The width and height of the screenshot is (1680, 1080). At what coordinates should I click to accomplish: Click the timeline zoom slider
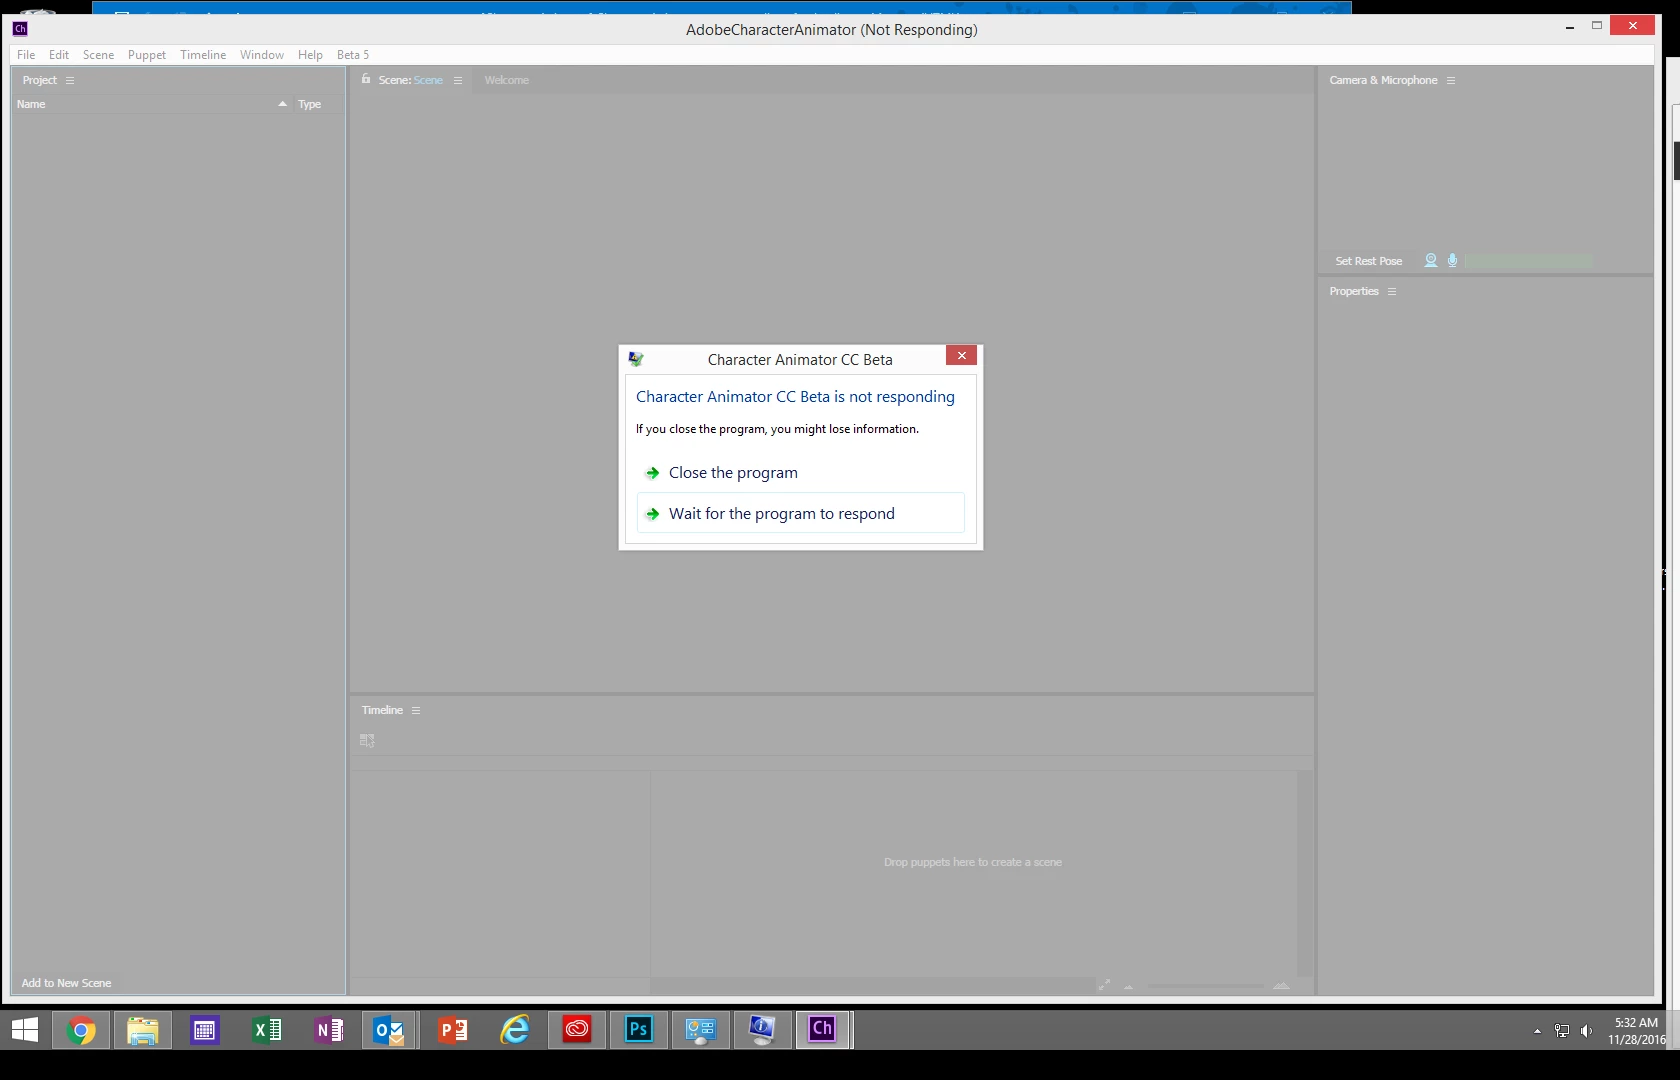1205,986
